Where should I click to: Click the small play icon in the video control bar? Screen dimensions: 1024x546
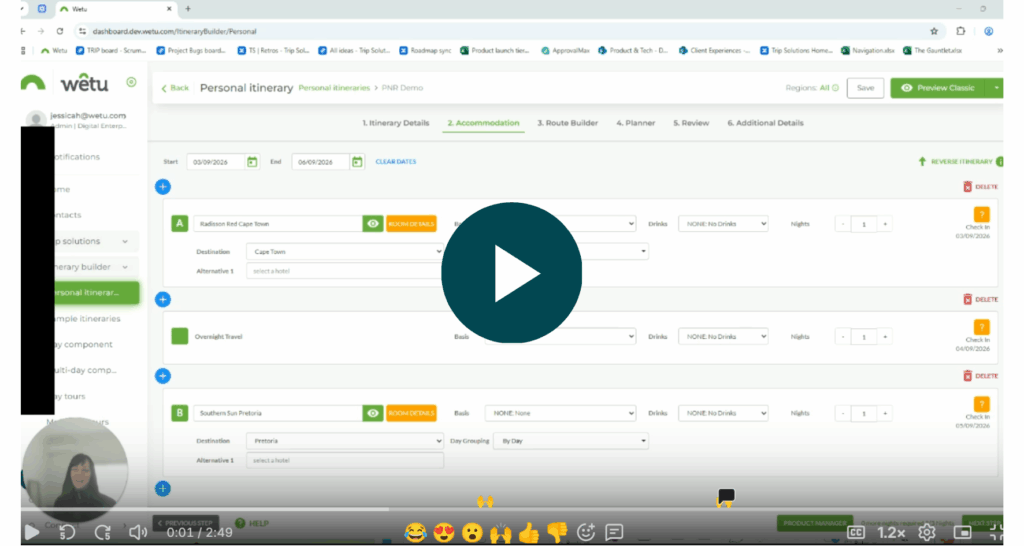coord(31,532)
